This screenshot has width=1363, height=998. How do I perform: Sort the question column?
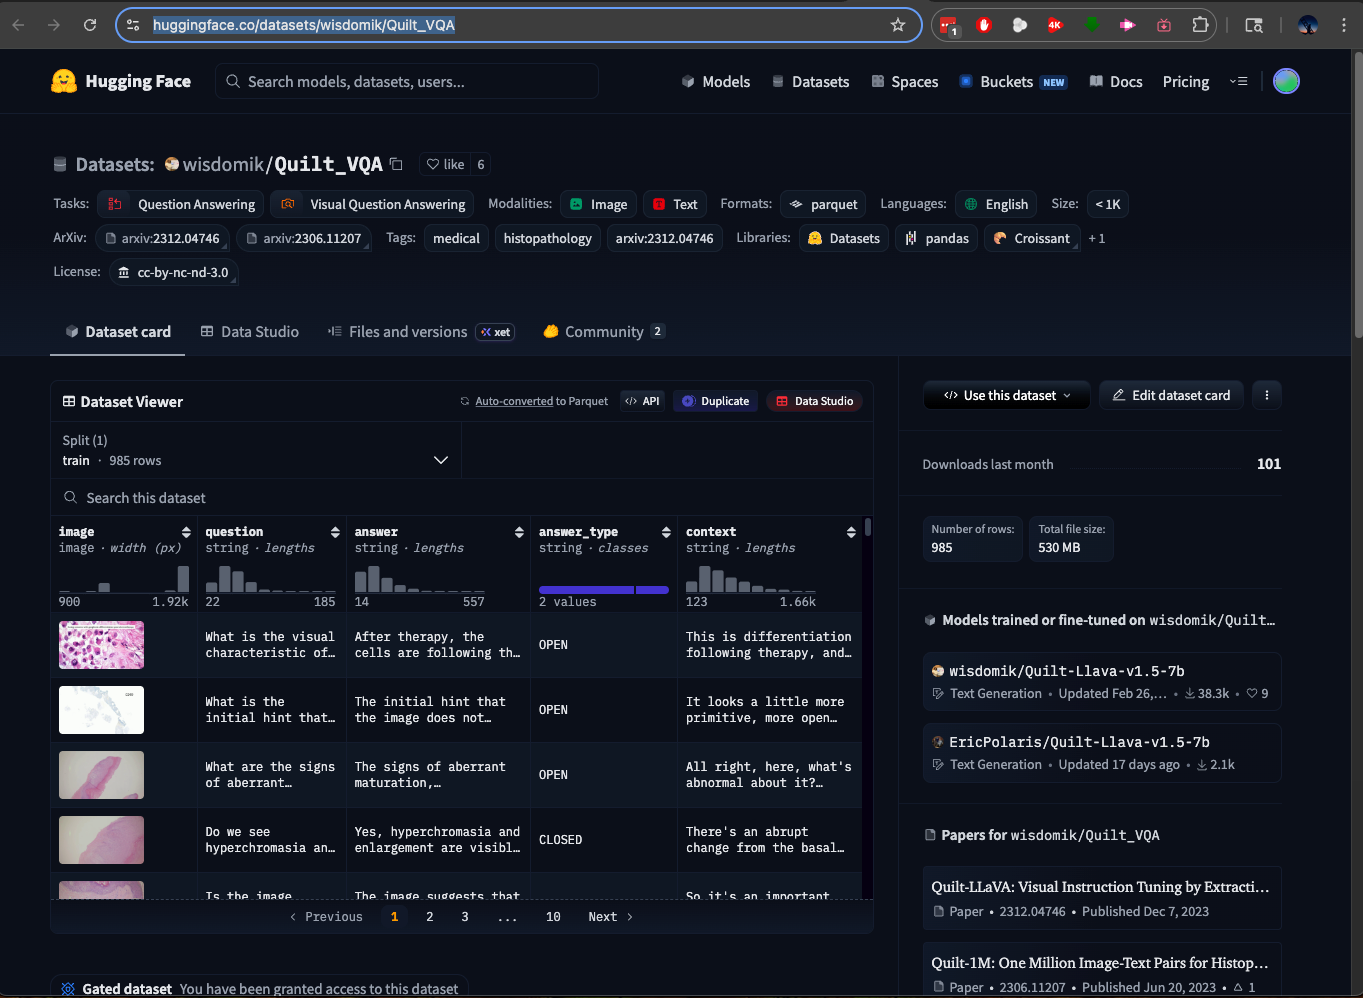click(335, 532)
